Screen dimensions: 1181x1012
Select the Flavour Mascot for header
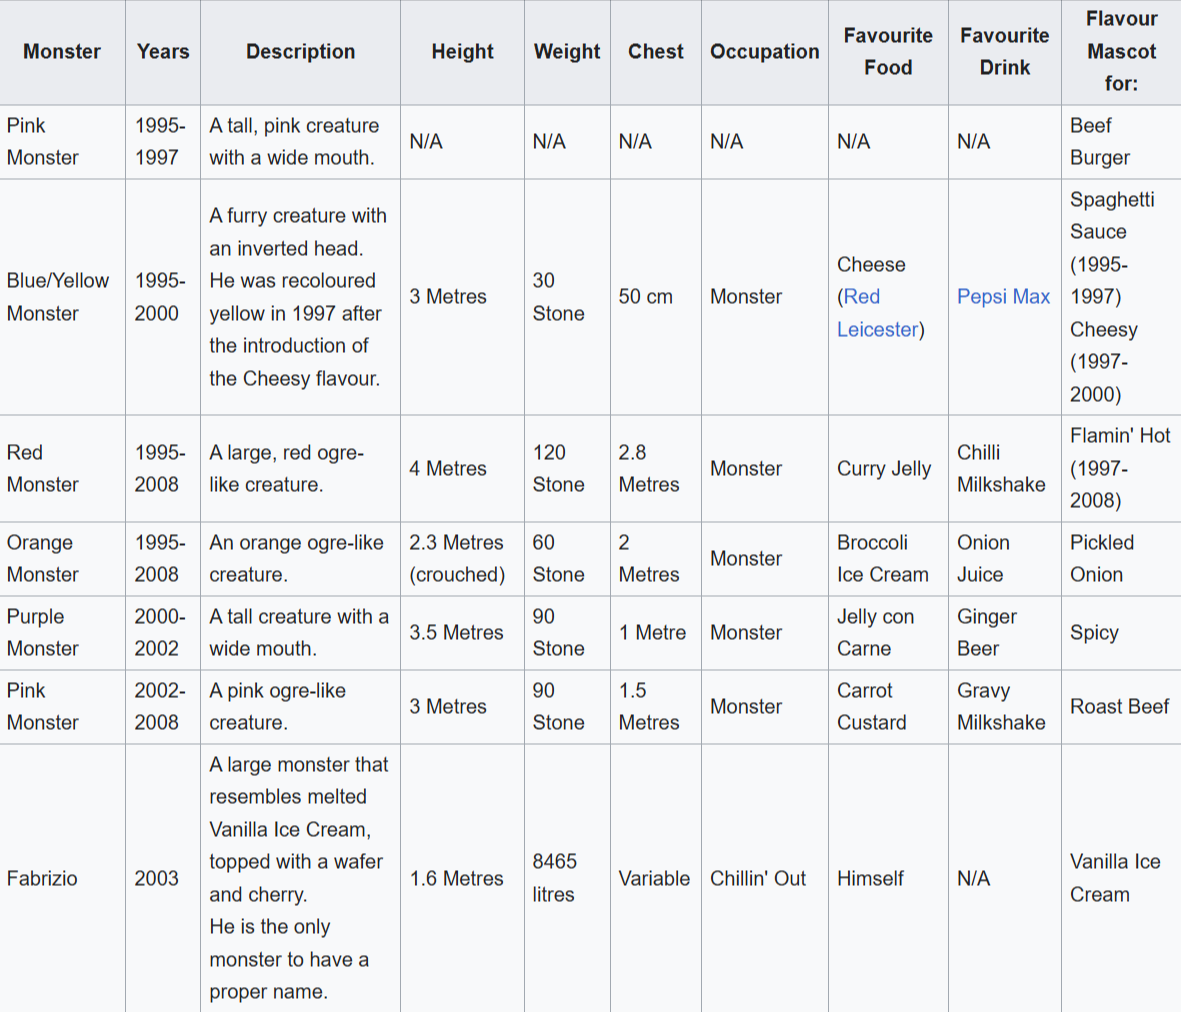[x=1121, y=52]
